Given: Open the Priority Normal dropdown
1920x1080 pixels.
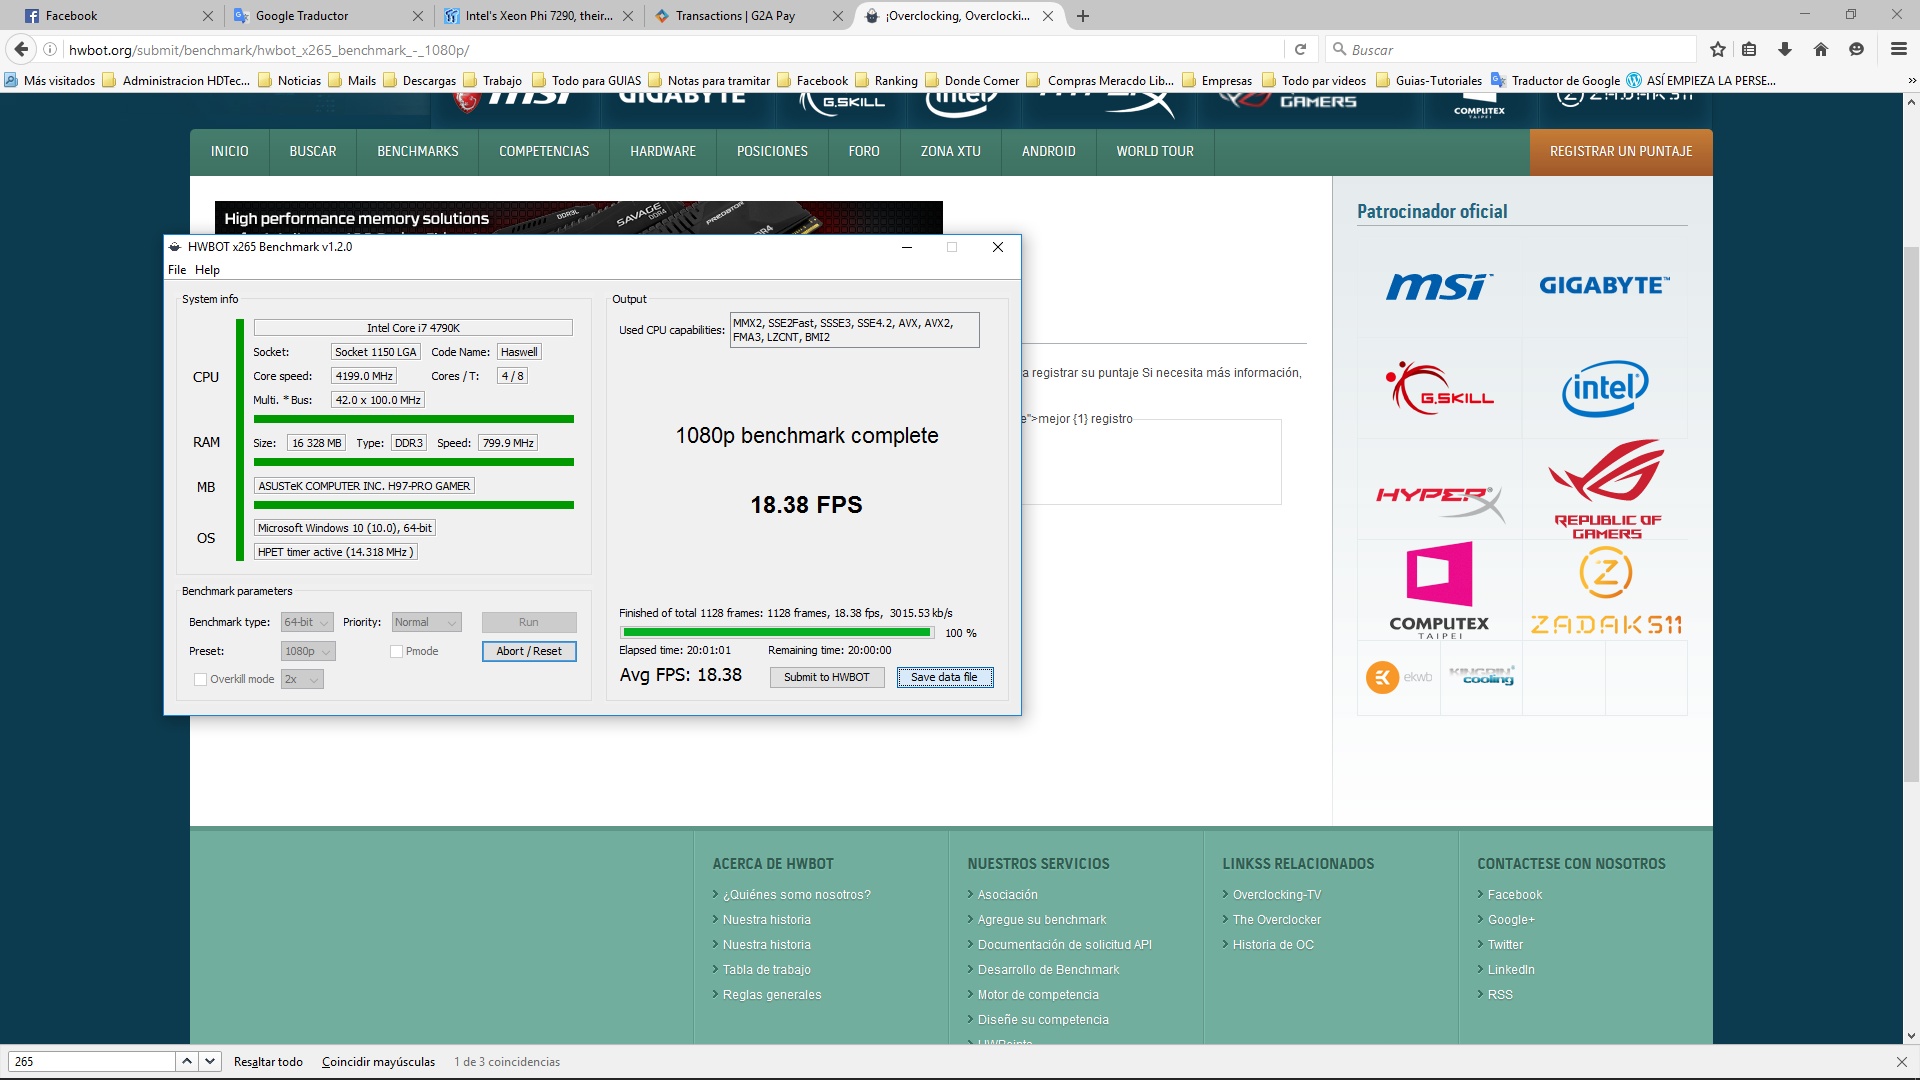Looking at the screenshot, I should [x=426, y=622].
